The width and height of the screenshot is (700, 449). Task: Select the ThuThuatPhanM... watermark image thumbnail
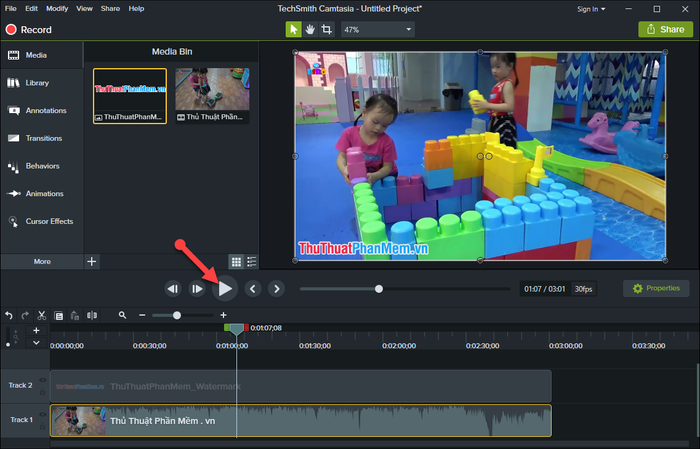130,96
